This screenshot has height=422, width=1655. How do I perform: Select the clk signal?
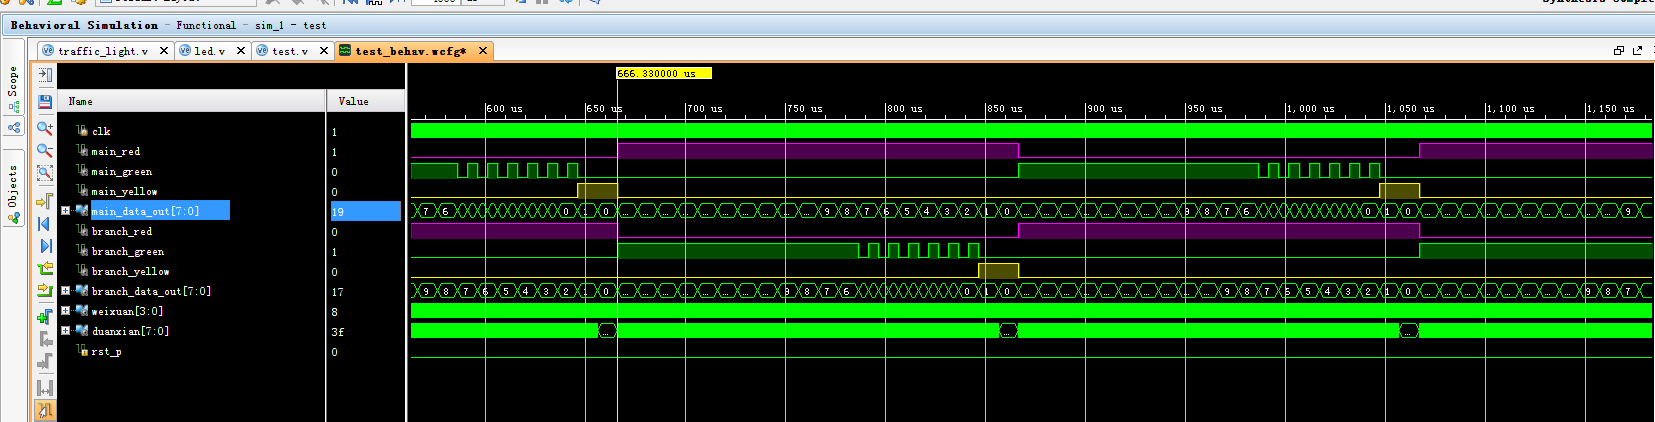[101, 131]
